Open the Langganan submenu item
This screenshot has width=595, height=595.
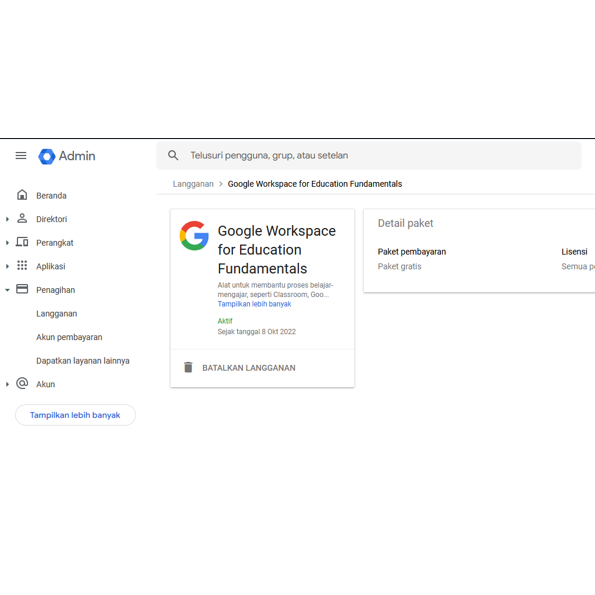57,314
